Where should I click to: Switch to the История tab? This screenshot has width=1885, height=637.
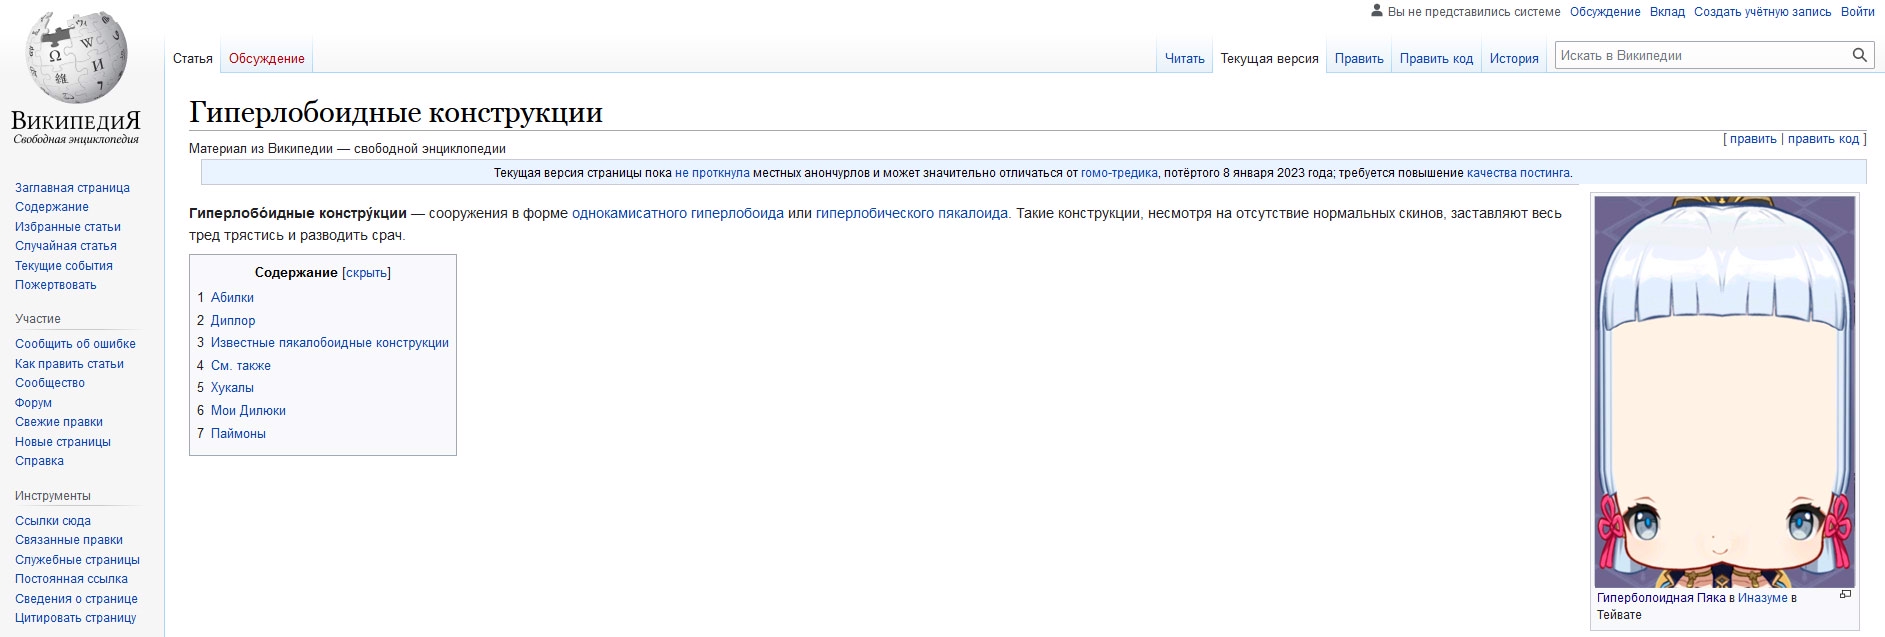[x=1514, y=58]
